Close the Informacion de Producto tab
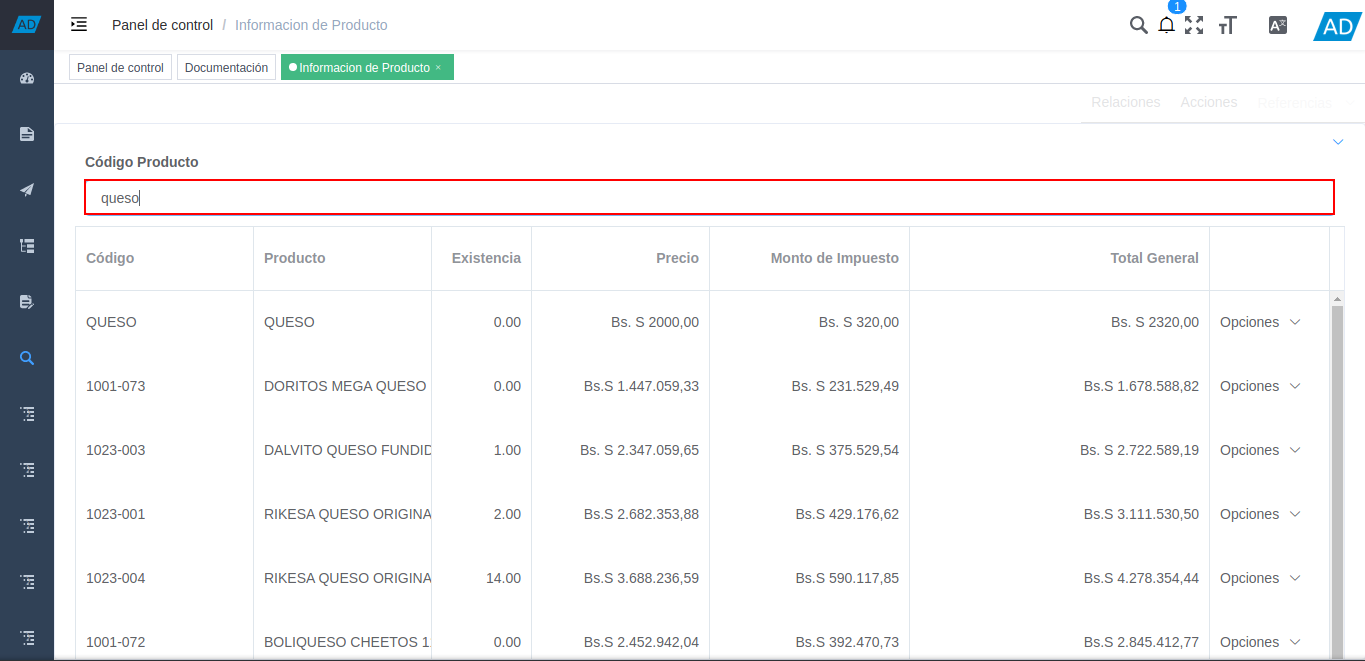Viewport: 1365px width, 661px height. tap(438, 68)
